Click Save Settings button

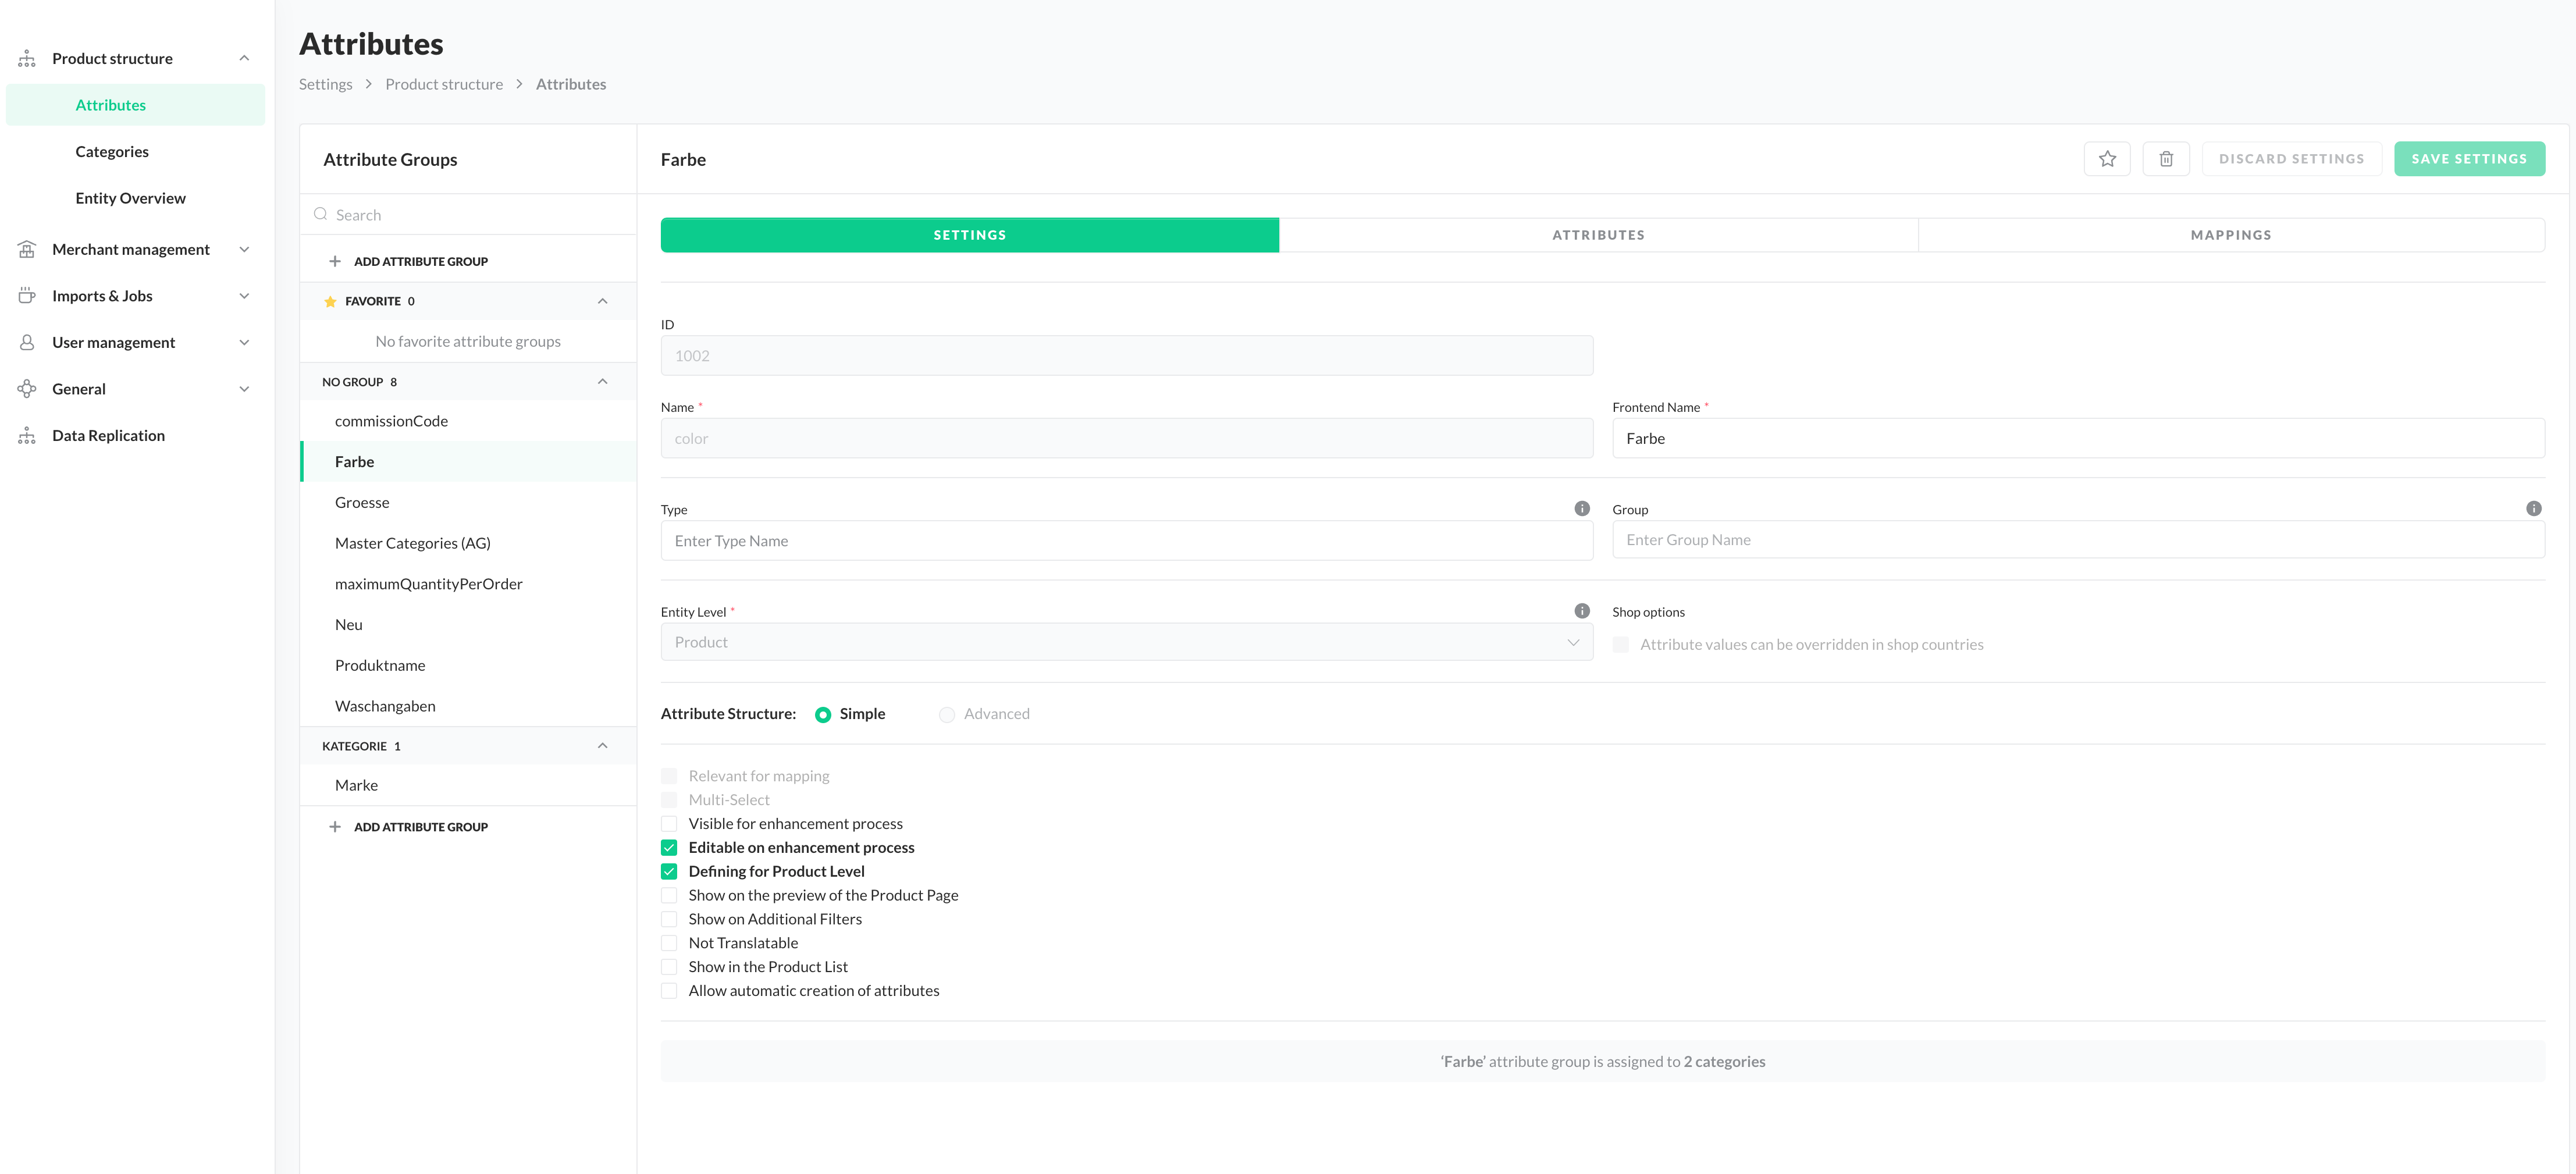tap(2468, 159)
